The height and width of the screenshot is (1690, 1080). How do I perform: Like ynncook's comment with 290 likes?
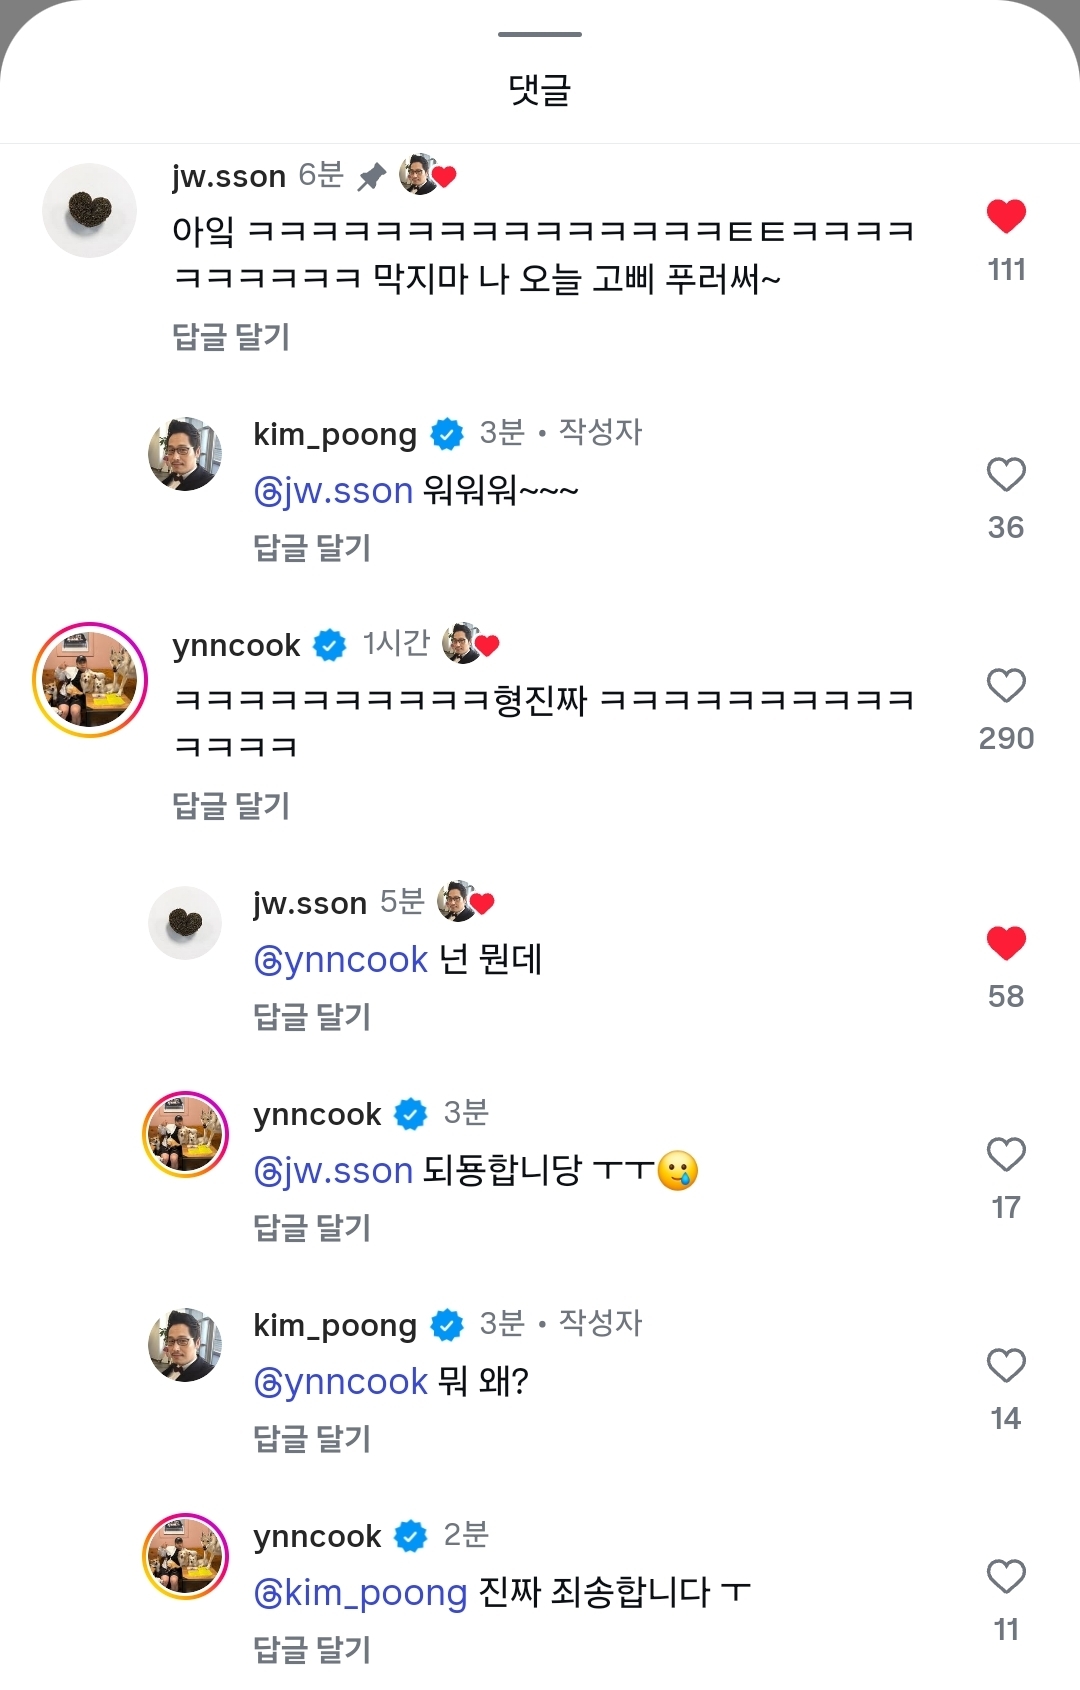(1006, 686)
